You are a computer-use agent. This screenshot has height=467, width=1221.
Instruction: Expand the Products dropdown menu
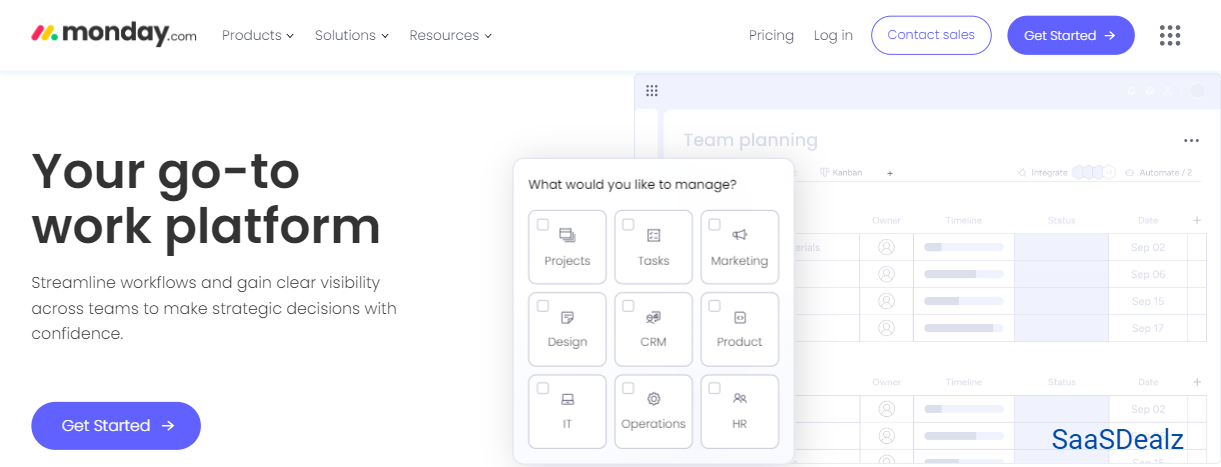click(x=257, y=35)
